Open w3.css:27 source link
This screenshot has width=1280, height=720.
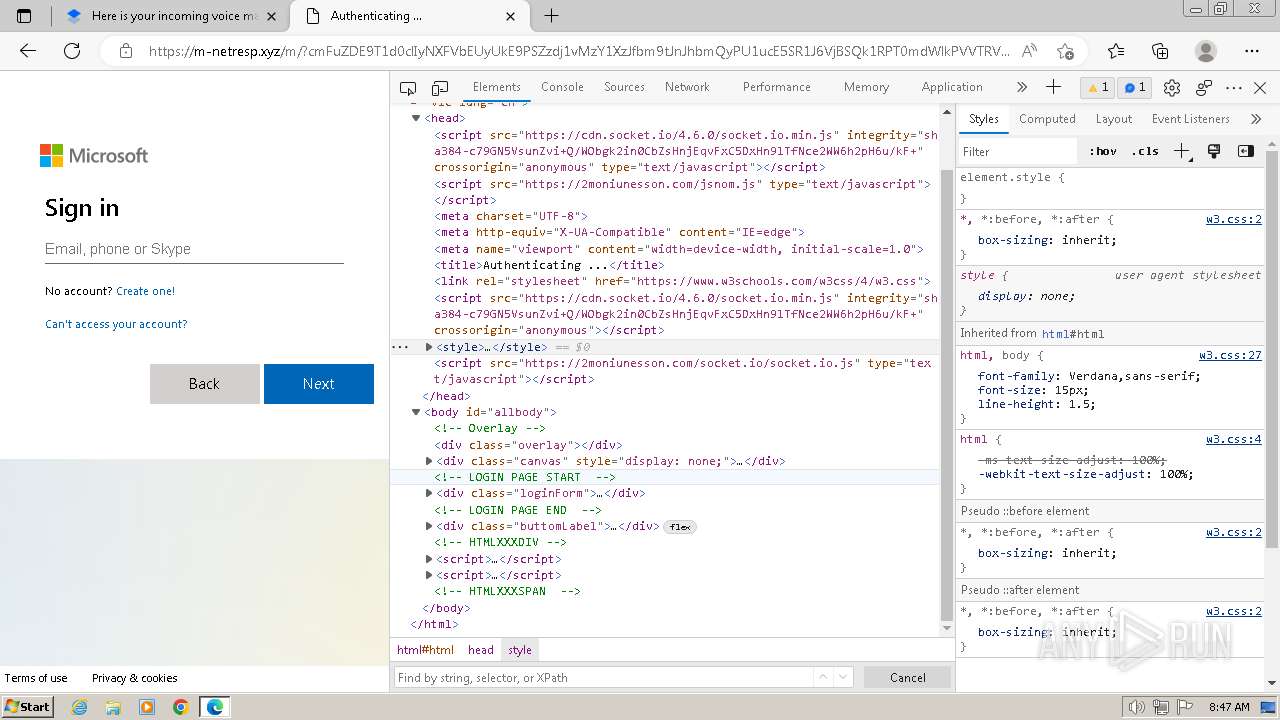[x=1230, y=355]
